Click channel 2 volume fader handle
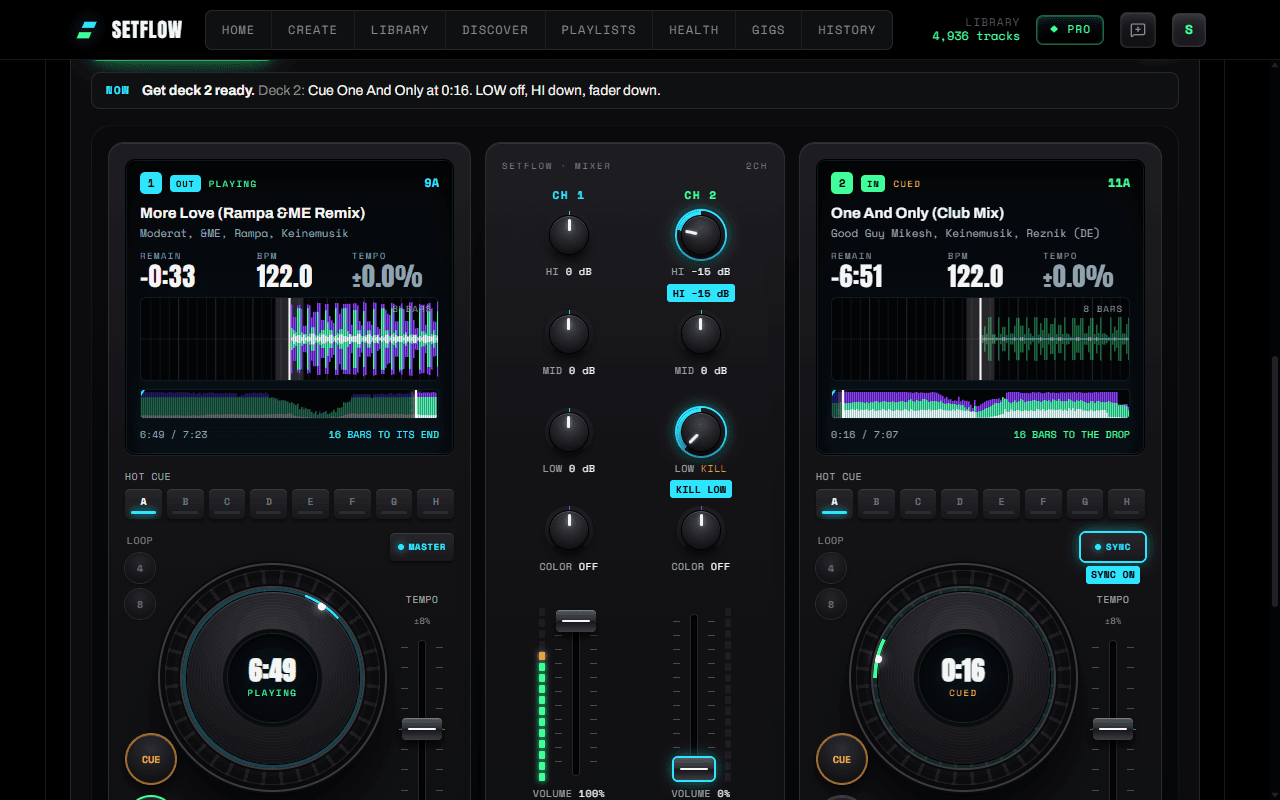Viewport: 1280px width, 800px height. click(694, 769)
